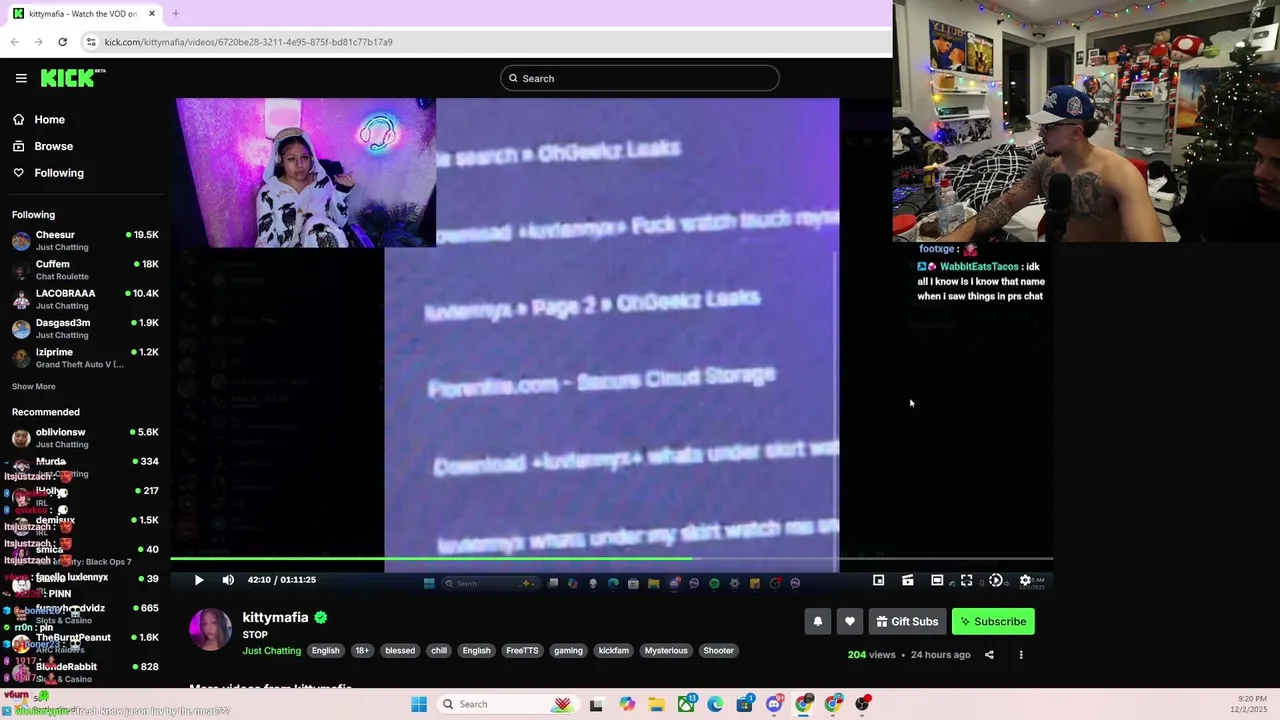This screenshot has height=720, width=1280.
Task: Go back in browser history
Action: click(x=15, y=42)
